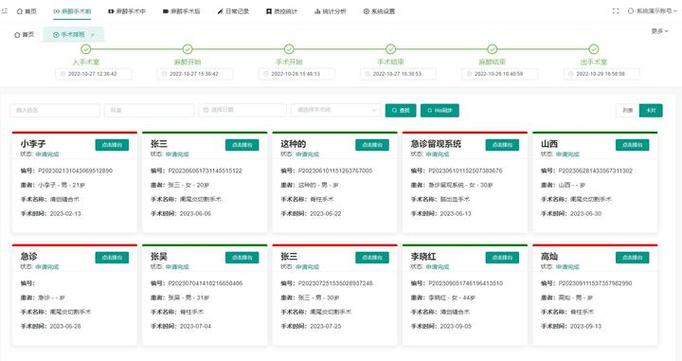Viewport: 682px width, 361px height.
Task: Click the His同步 sync button
Action: (440, 110)
